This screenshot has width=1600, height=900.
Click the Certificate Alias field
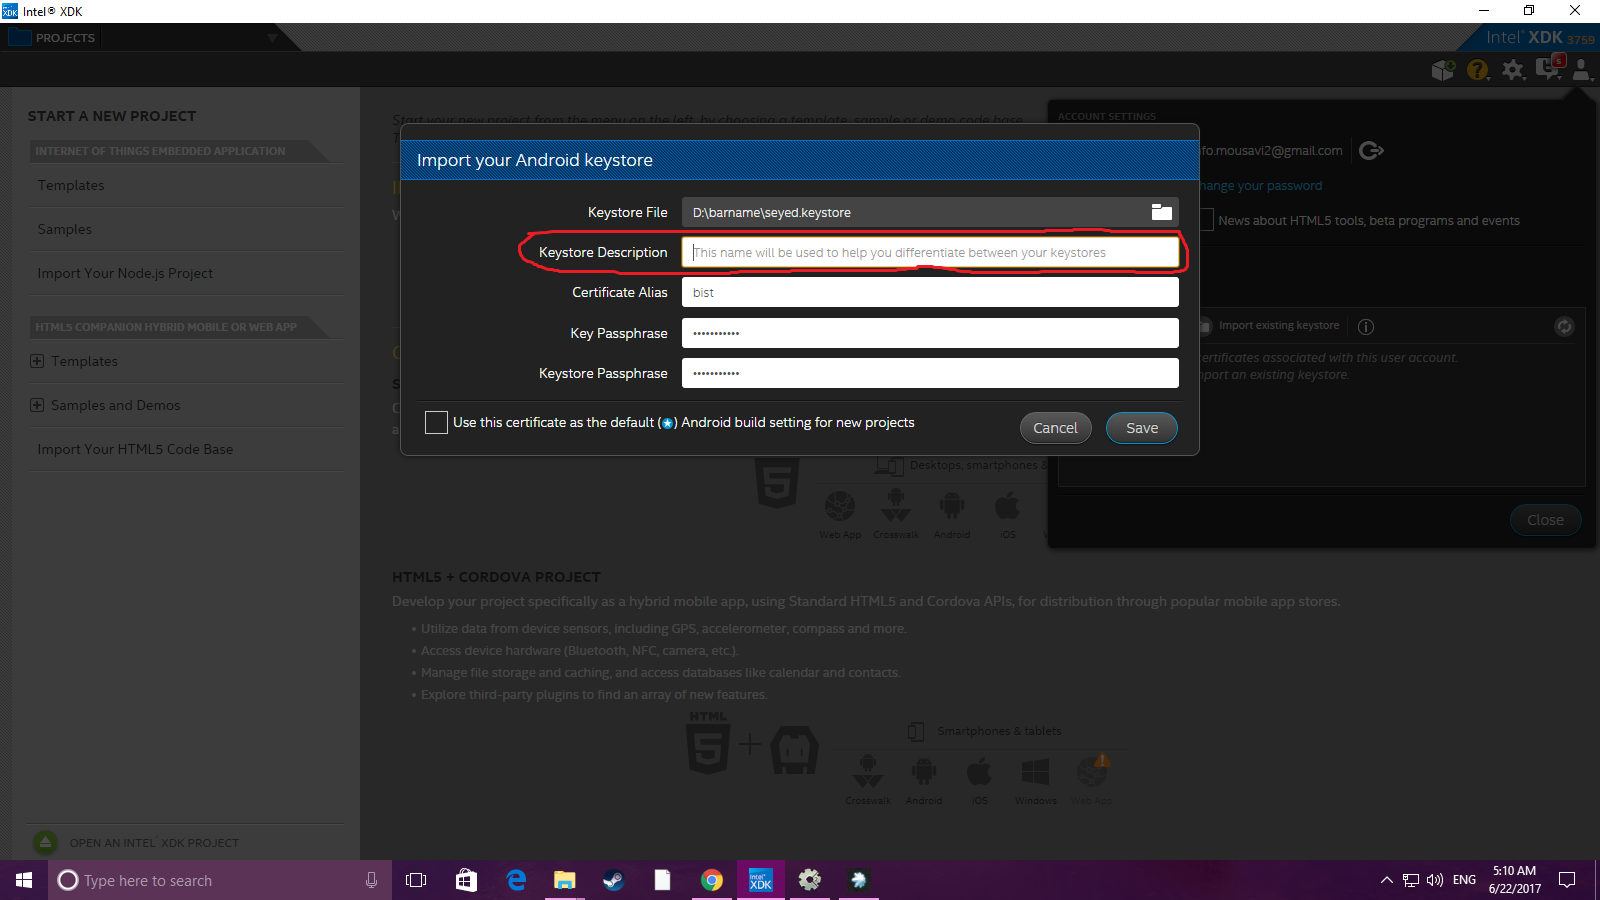coord(930,292)
